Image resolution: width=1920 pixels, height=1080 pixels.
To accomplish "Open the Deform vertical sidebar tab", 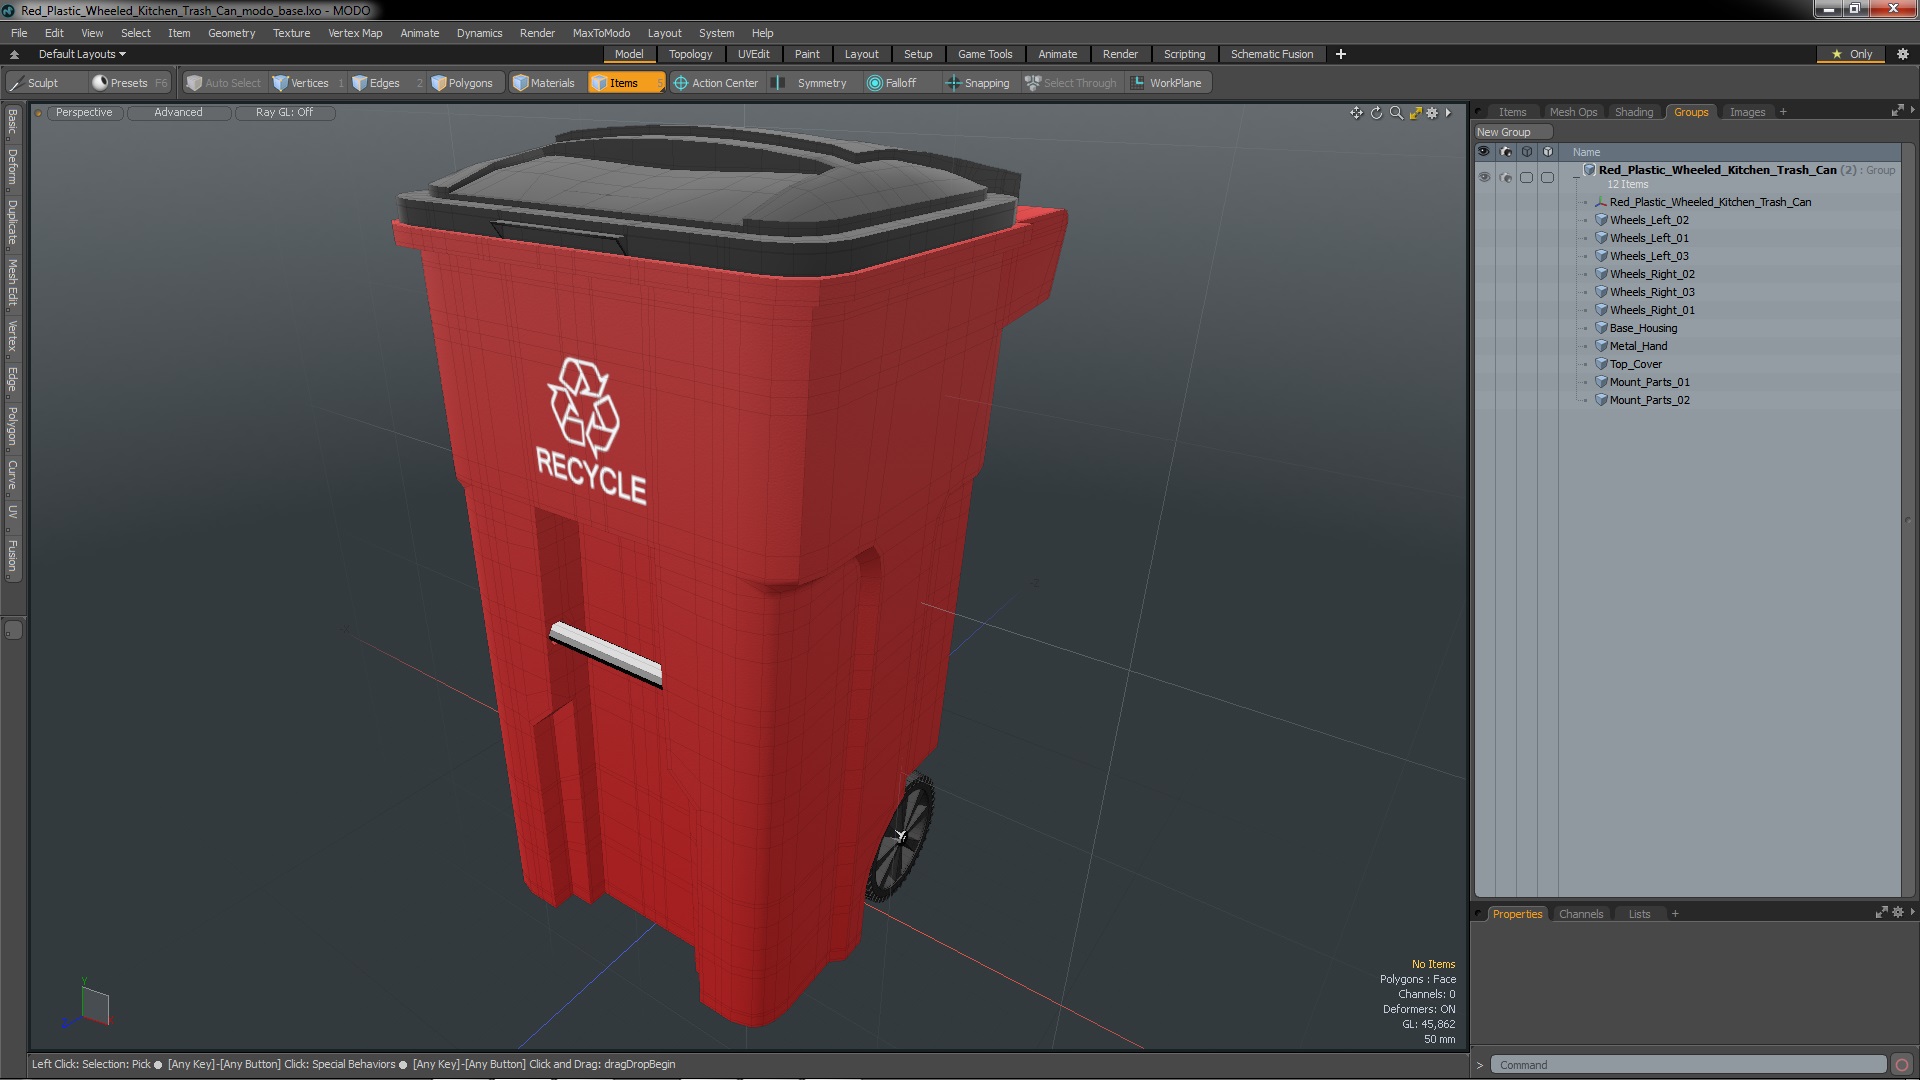I will tap(12, 168).
